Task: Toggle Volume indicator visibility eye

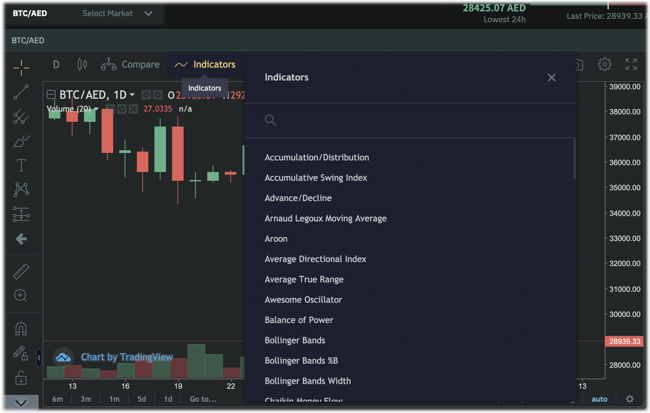Action: click(110, 109)
